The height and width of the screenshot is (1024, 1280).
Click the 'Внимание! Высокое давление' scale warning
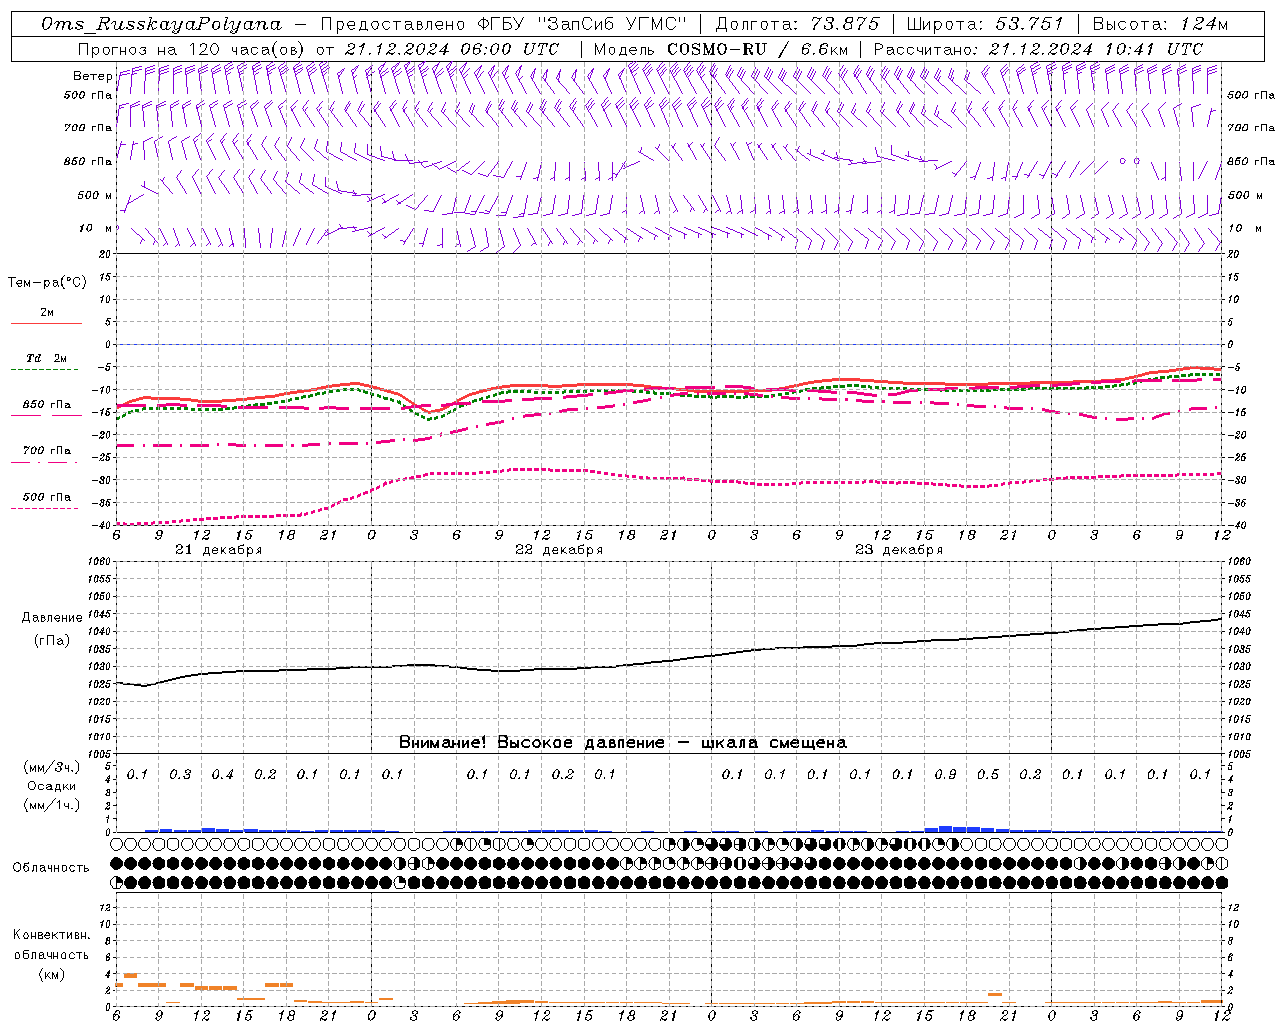[x=531, y=743]
